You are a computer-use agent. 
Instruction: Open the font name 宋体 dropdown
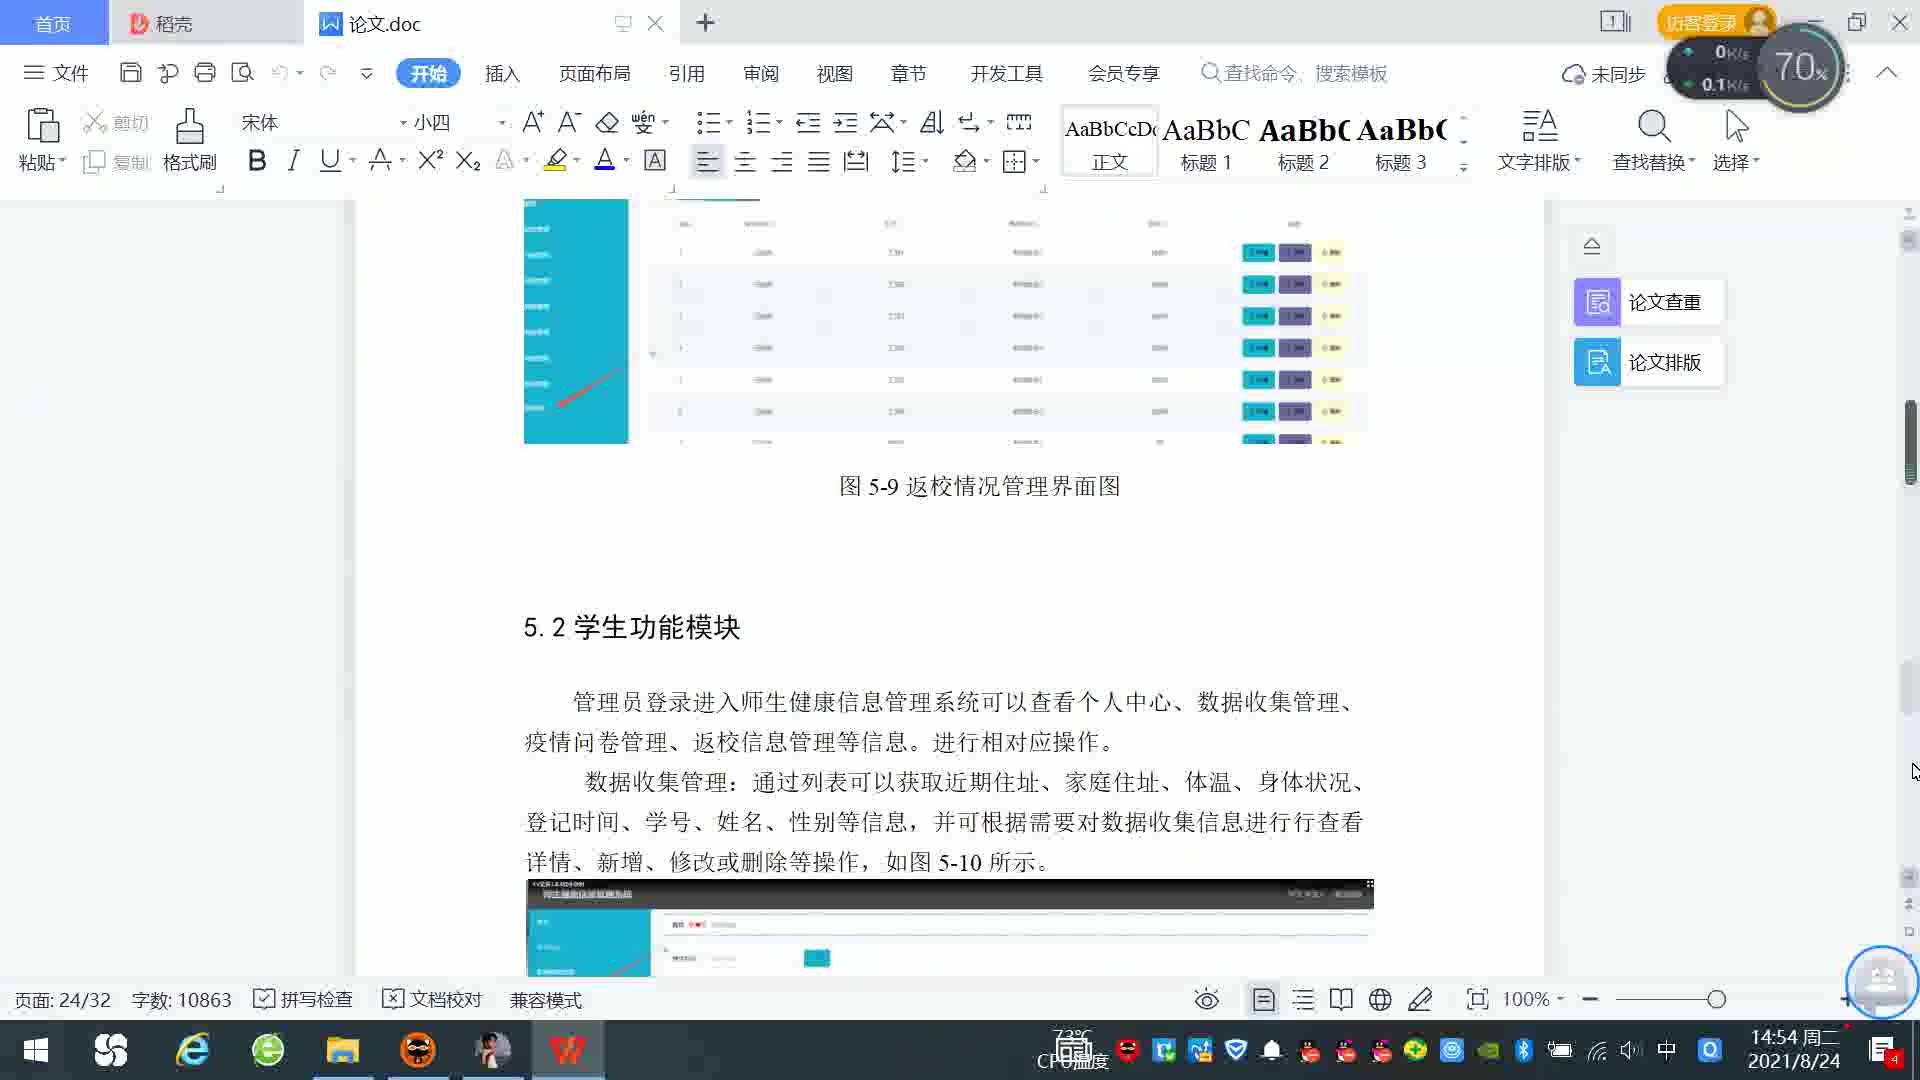coord(403,123)
